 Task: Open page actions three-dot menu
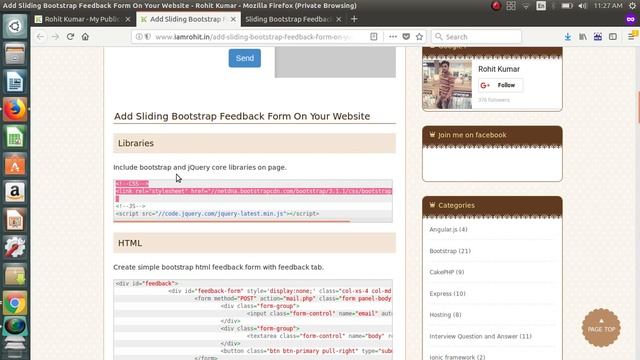(x=393, y=37)
